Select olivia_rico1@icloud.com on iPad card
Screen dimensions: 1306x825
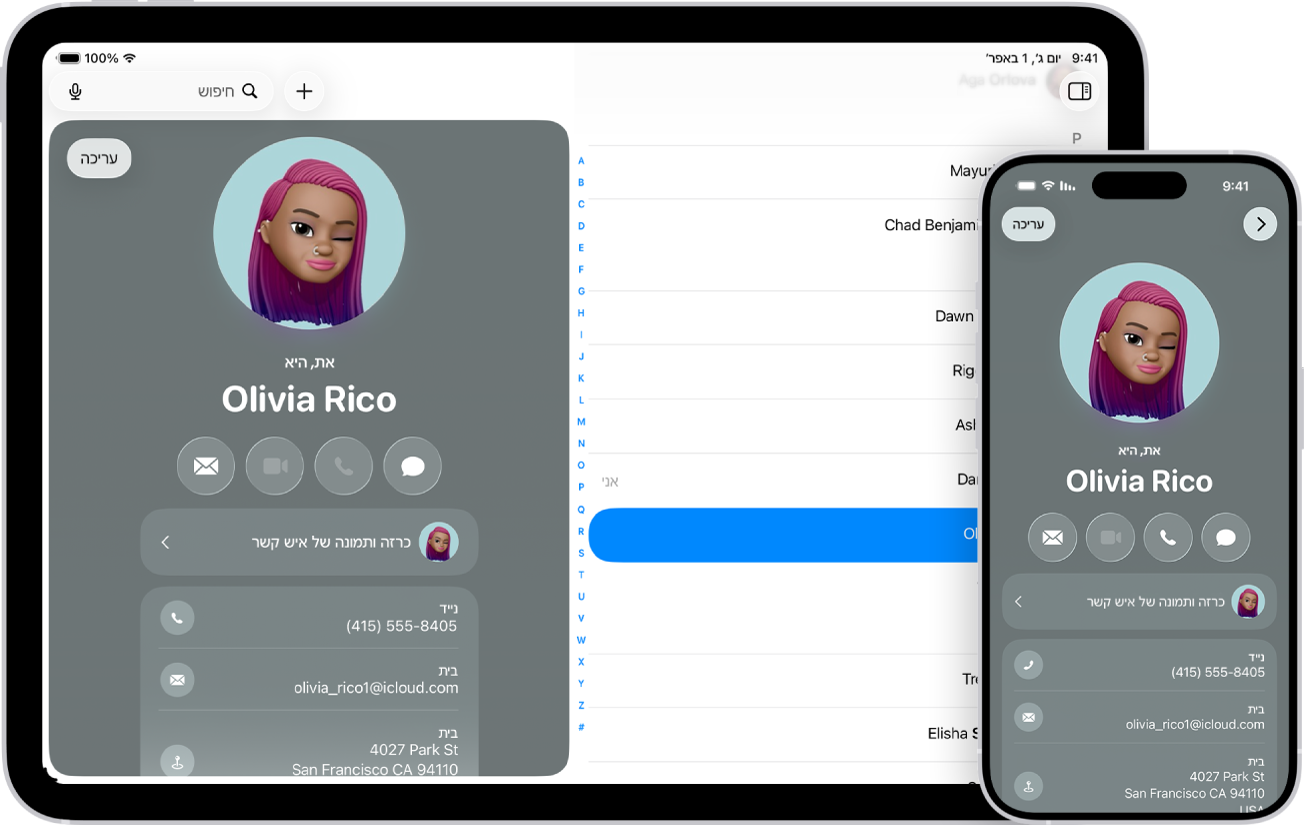click(x=376, y=688)
